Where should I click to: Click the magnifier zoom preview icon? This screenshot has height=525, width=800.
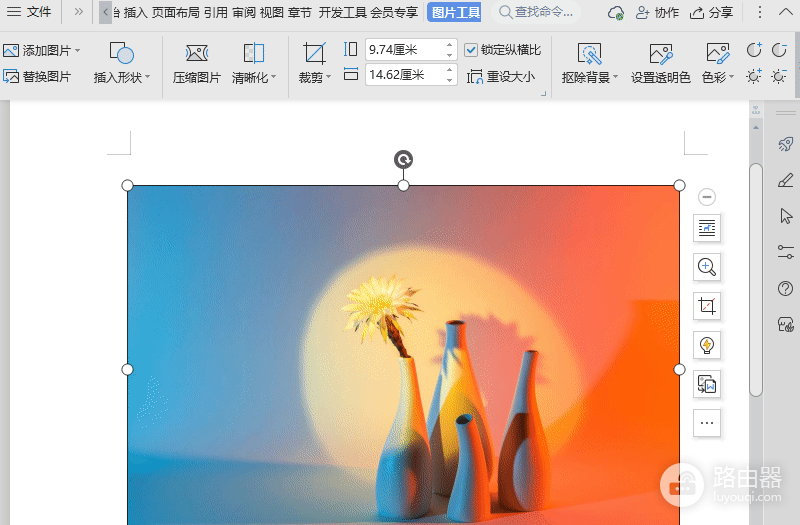(707, 267)
